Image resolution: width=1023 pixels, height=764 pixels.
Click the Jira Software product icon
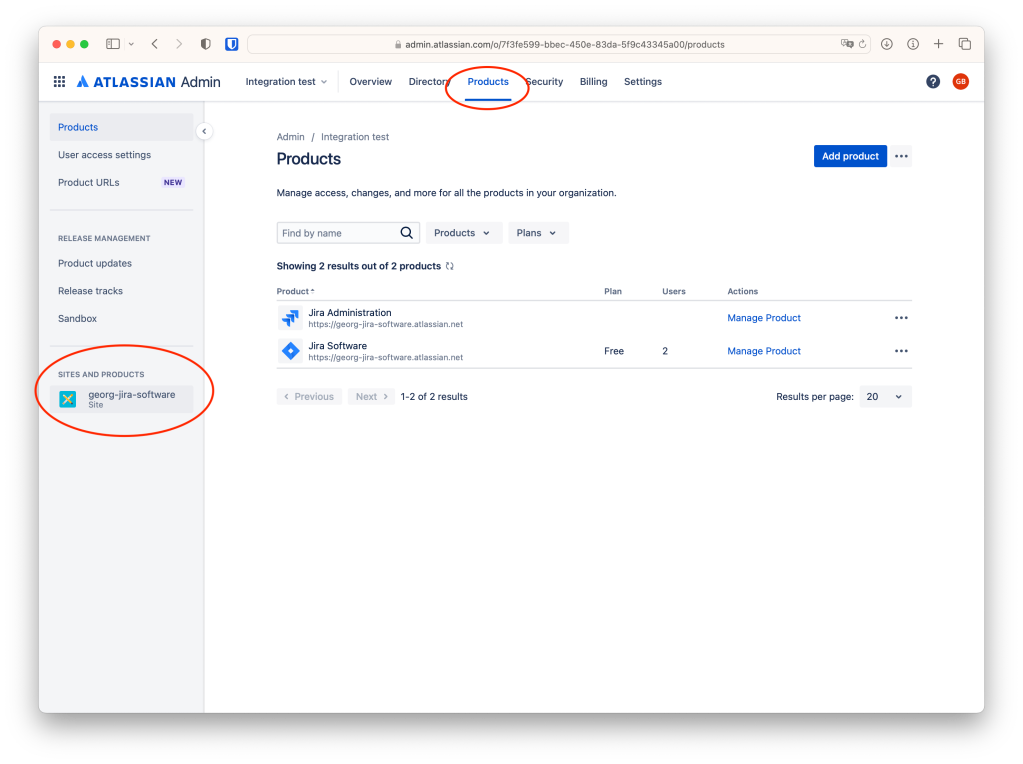tap(290, 351)
